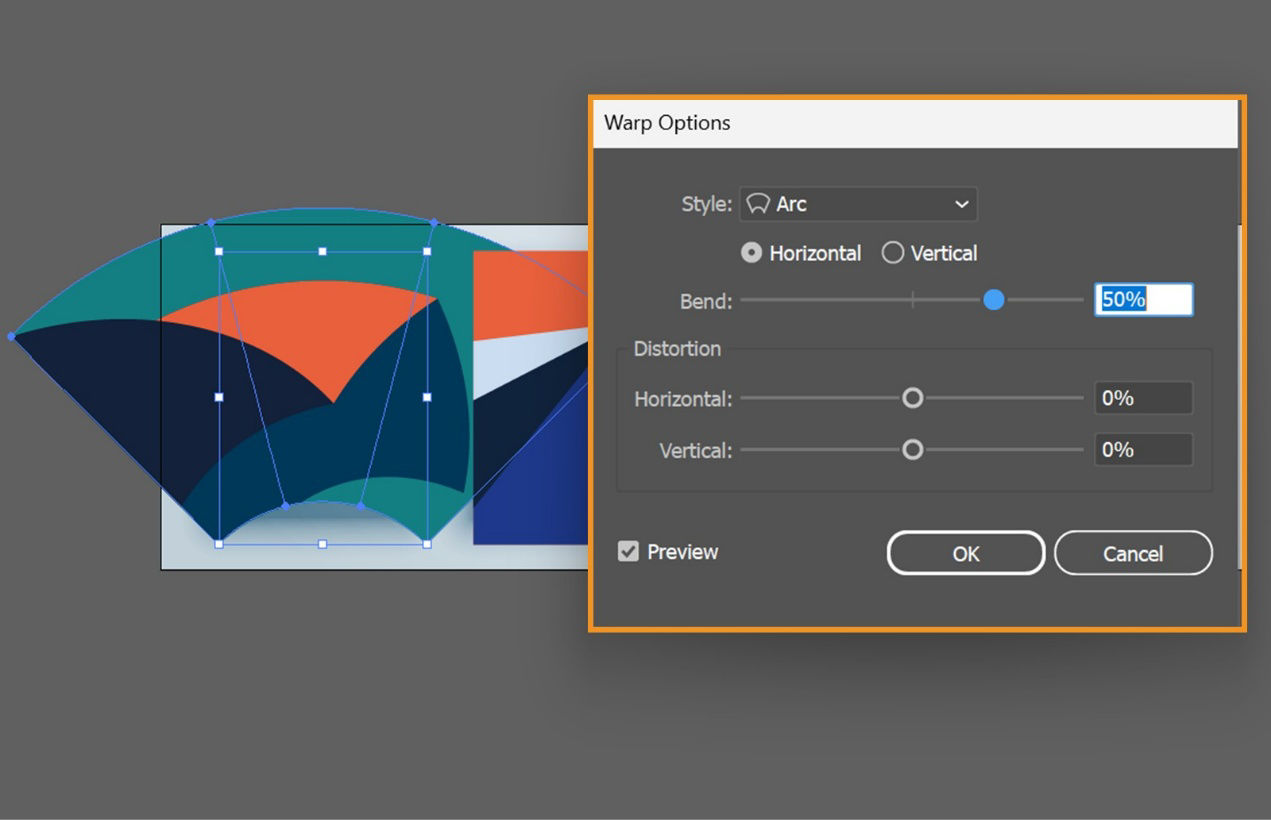Screen dimensions: 1271x820
Task: Click the Vertical distortion slider knob
Action: [x=912, y=450]
